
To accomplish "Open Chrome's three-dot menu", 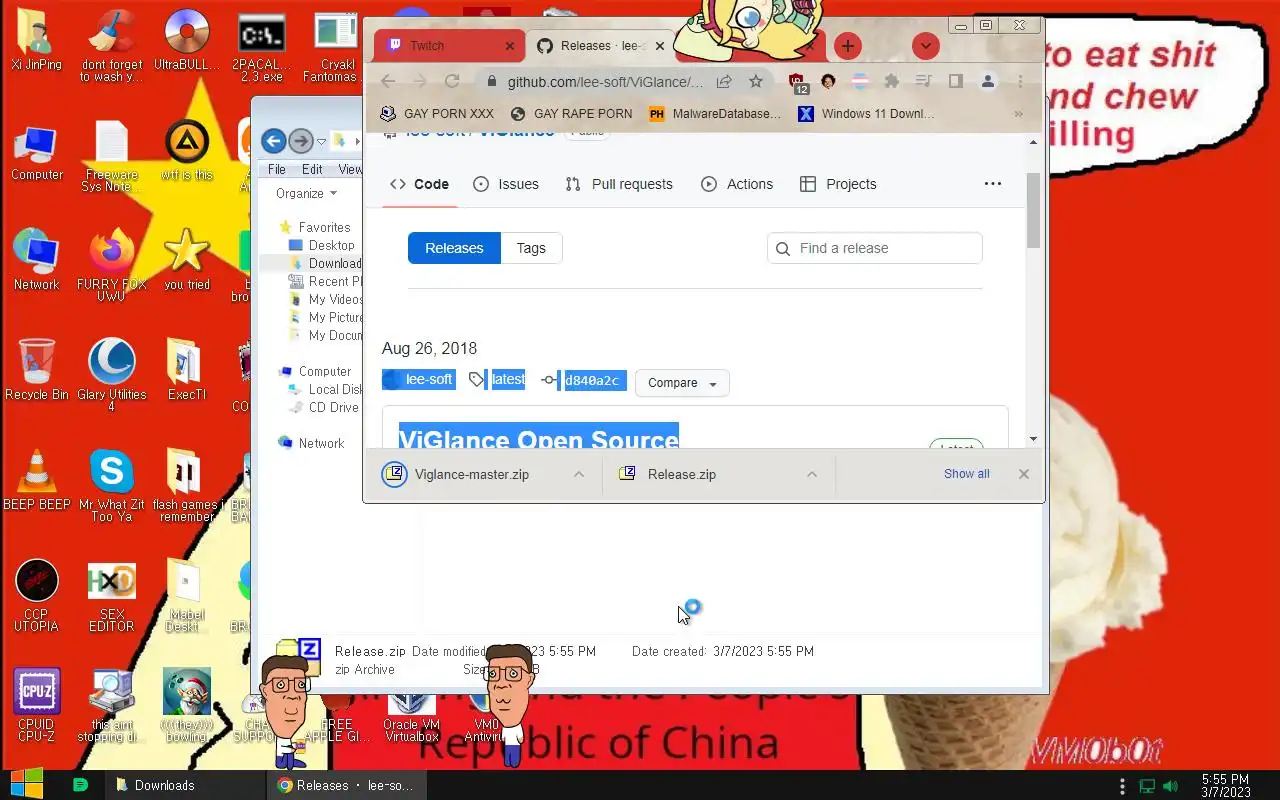I will pyautogui.click(x=1020, y=82).
